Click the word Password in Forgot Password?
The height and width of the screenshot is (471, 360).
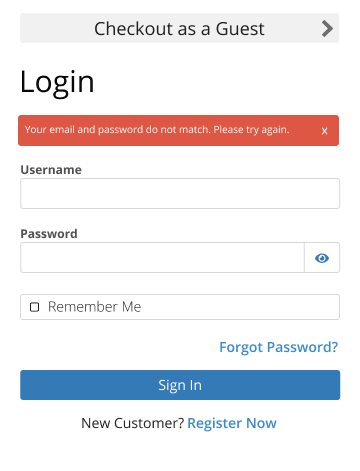(302, 347)
